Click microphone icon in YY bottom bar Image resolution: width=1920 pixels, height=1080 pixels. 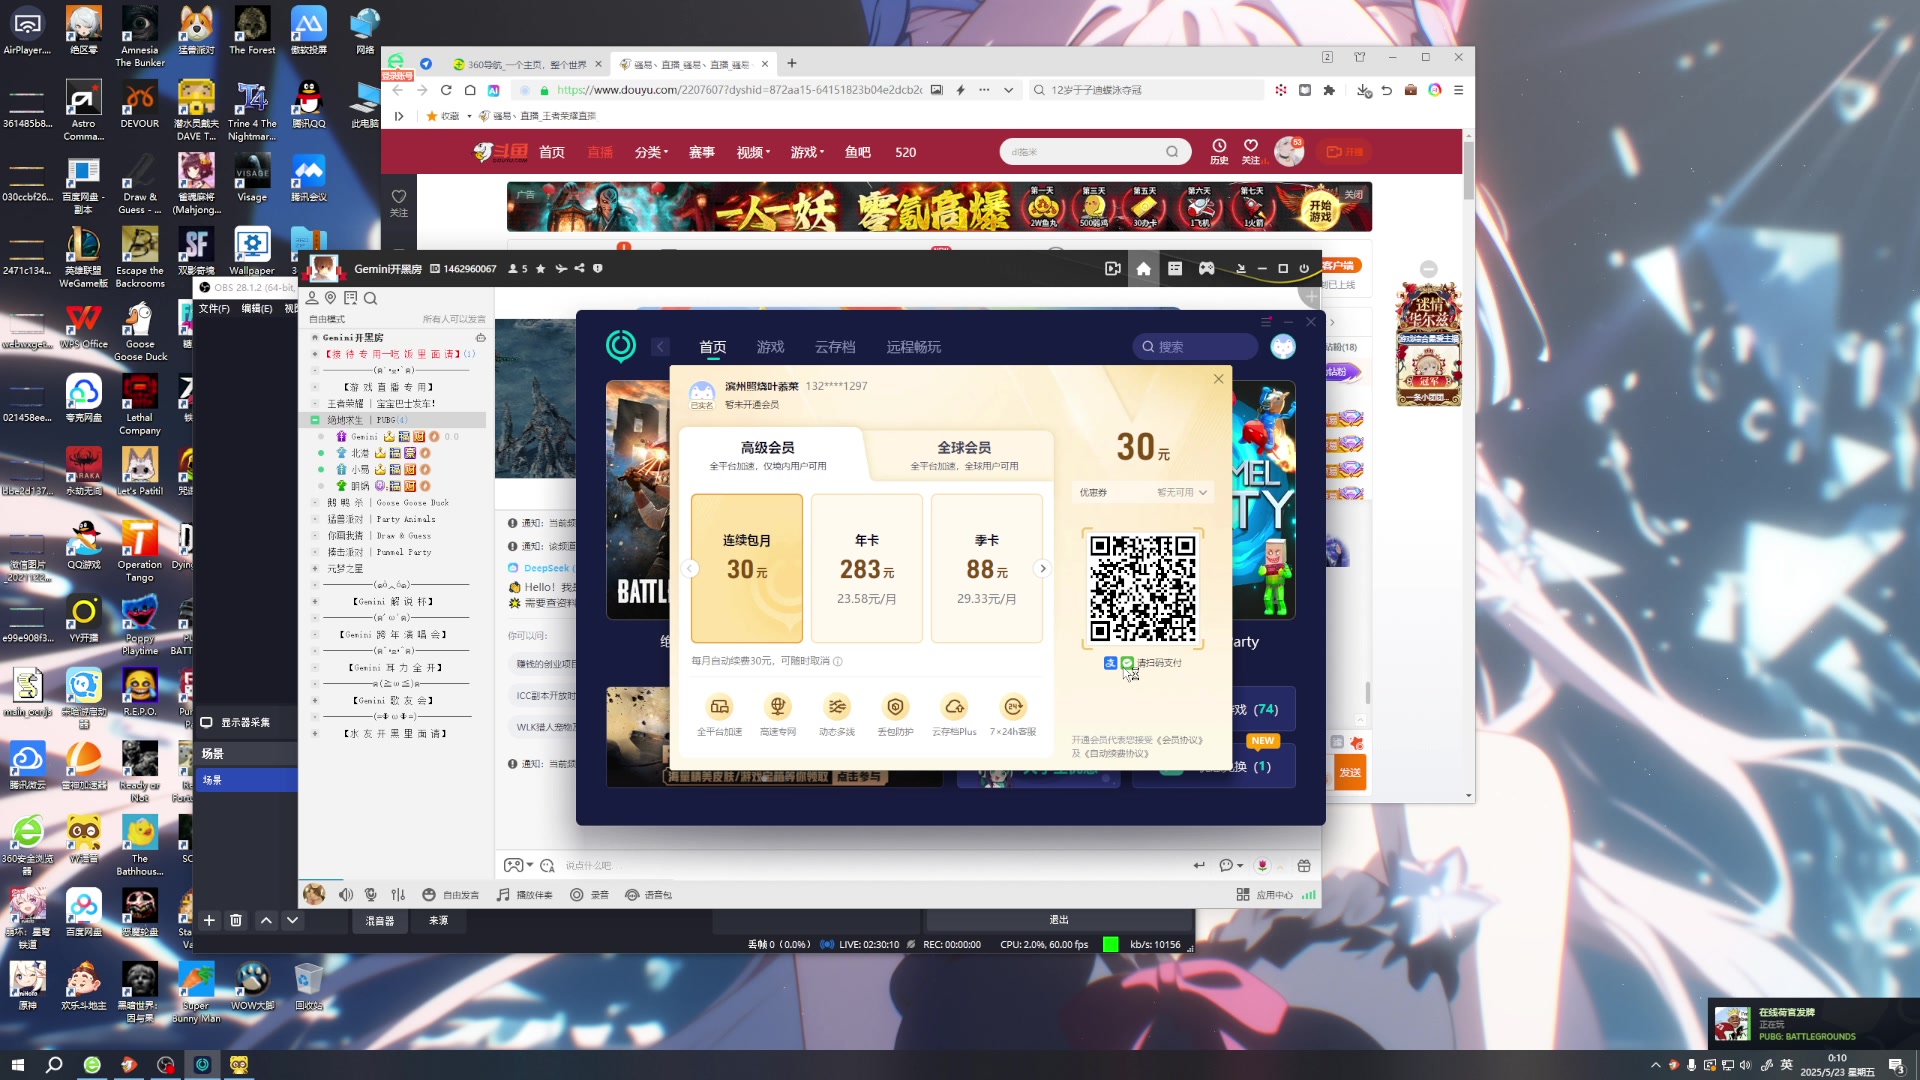(x=371, y=895)
